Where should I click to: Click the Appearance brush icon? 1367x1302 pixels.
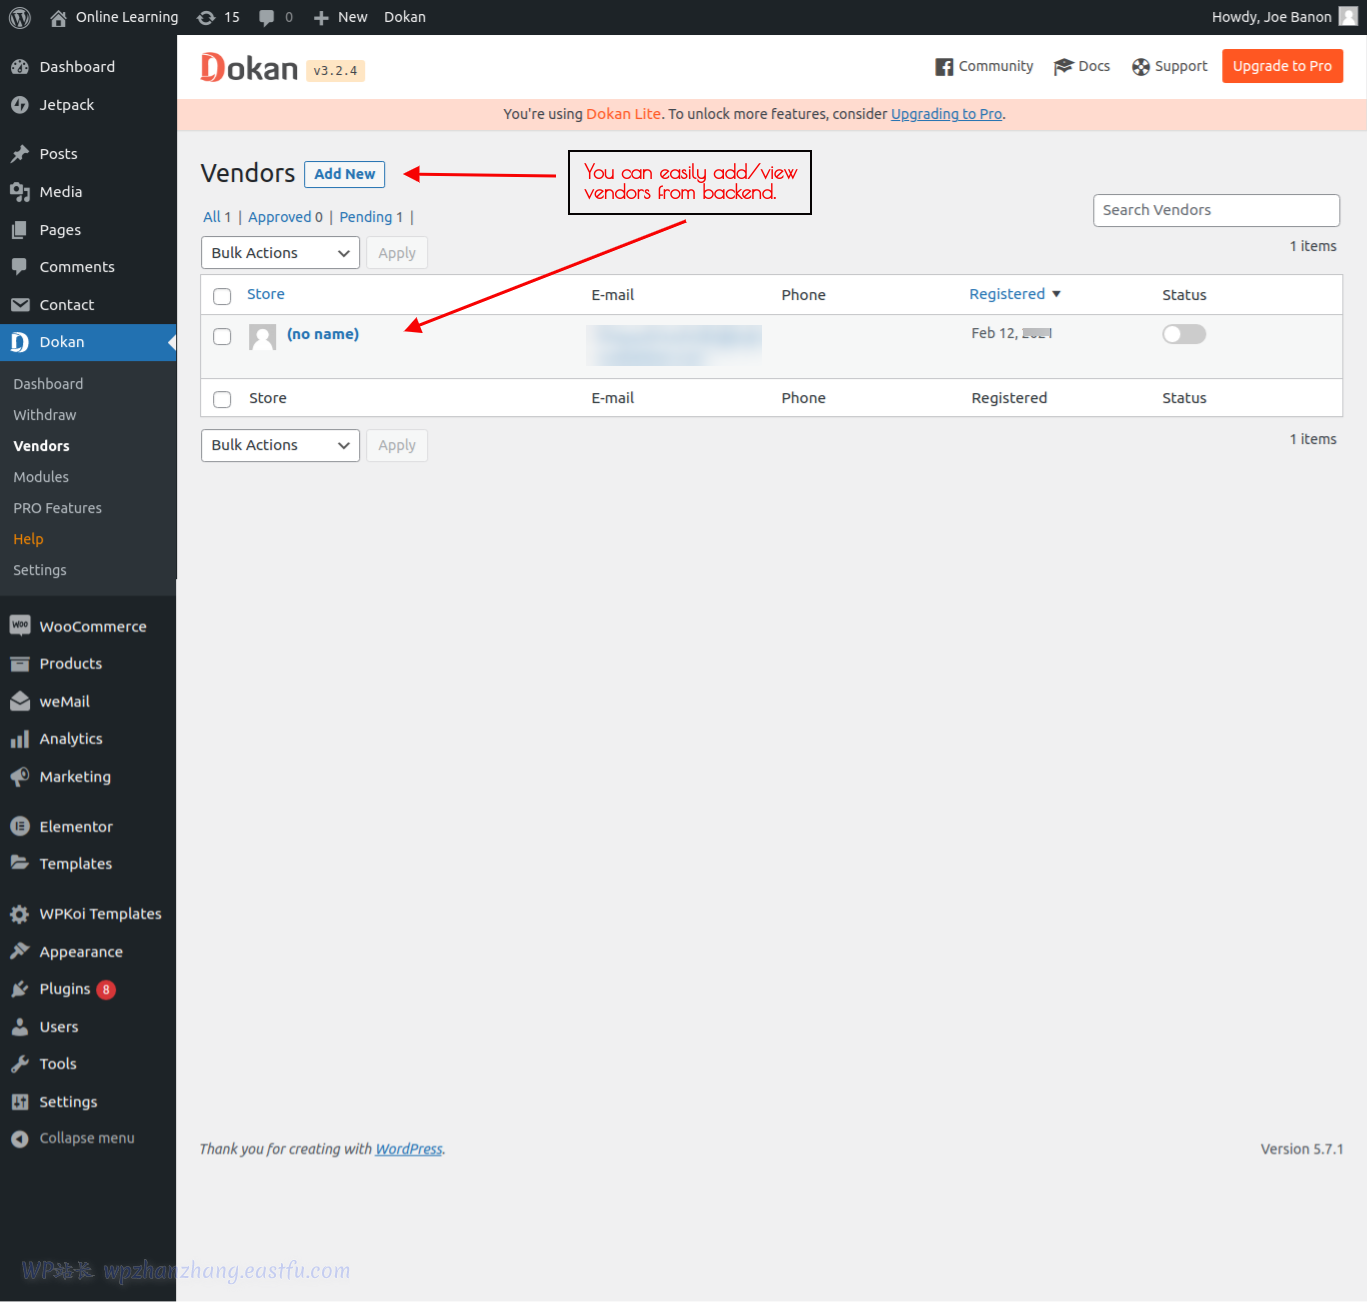click(x=20, y=952)
